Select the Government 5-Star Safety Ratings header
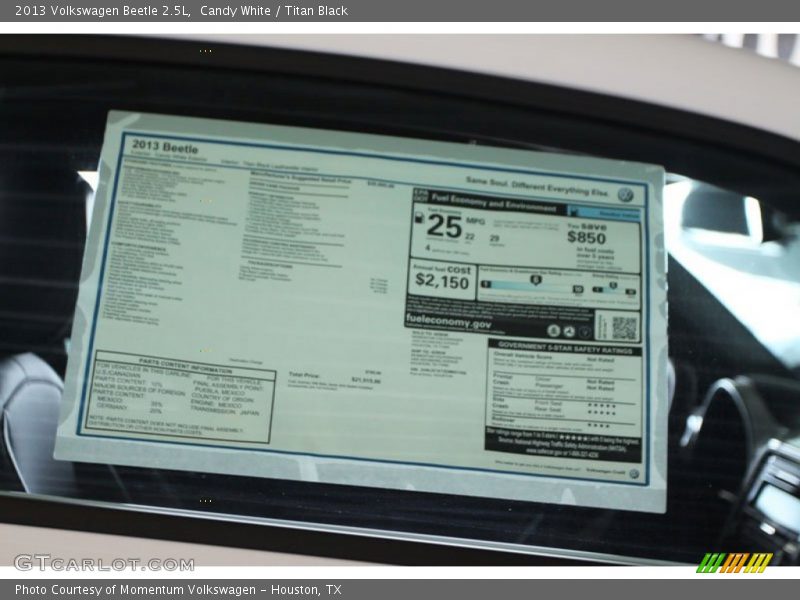The height and width of the screenshot is (600, 800). click(565, 347)
